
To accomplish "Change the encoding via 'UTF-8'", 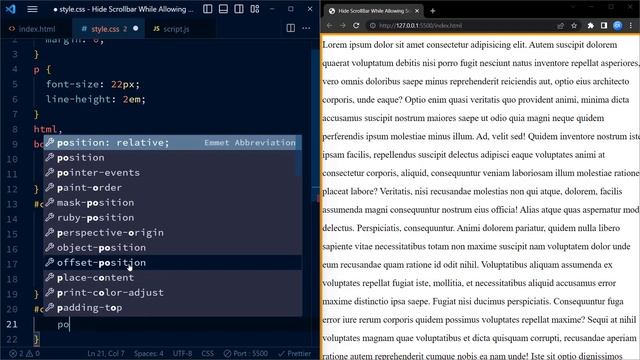I will (x=182, y=353).
